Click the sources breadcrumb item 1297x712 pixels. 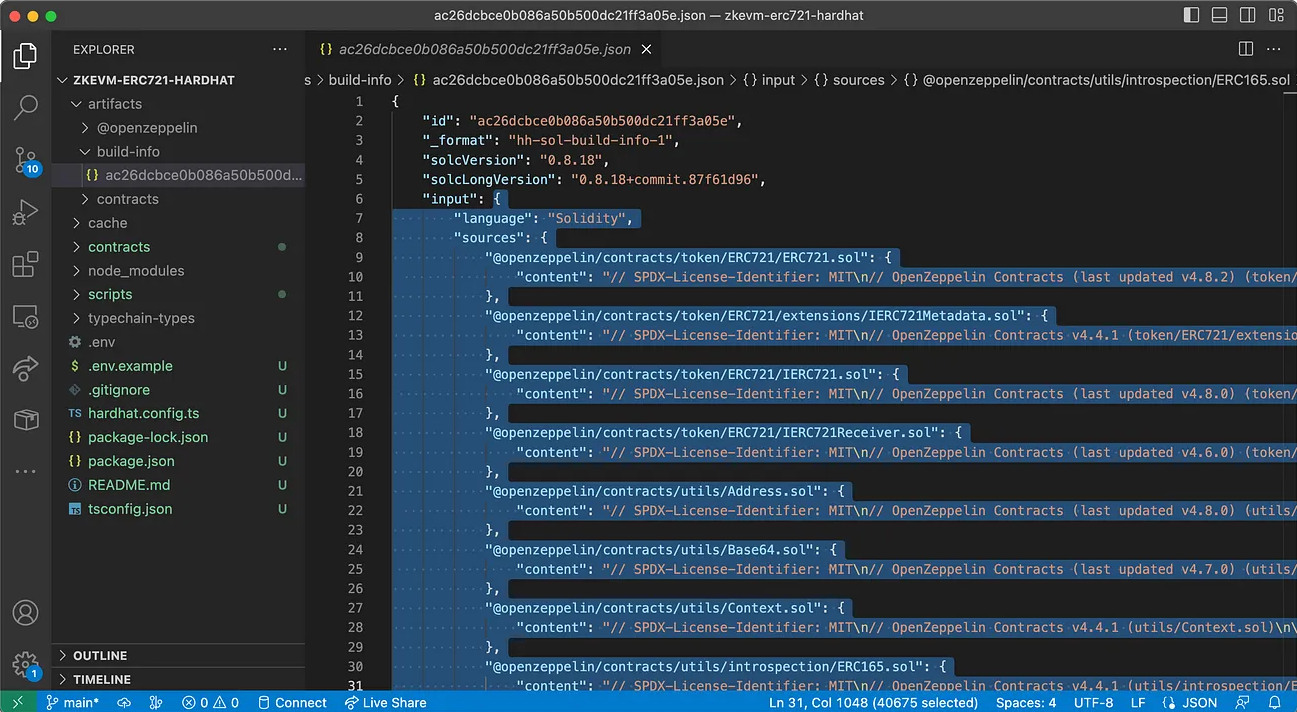(858, 80)
